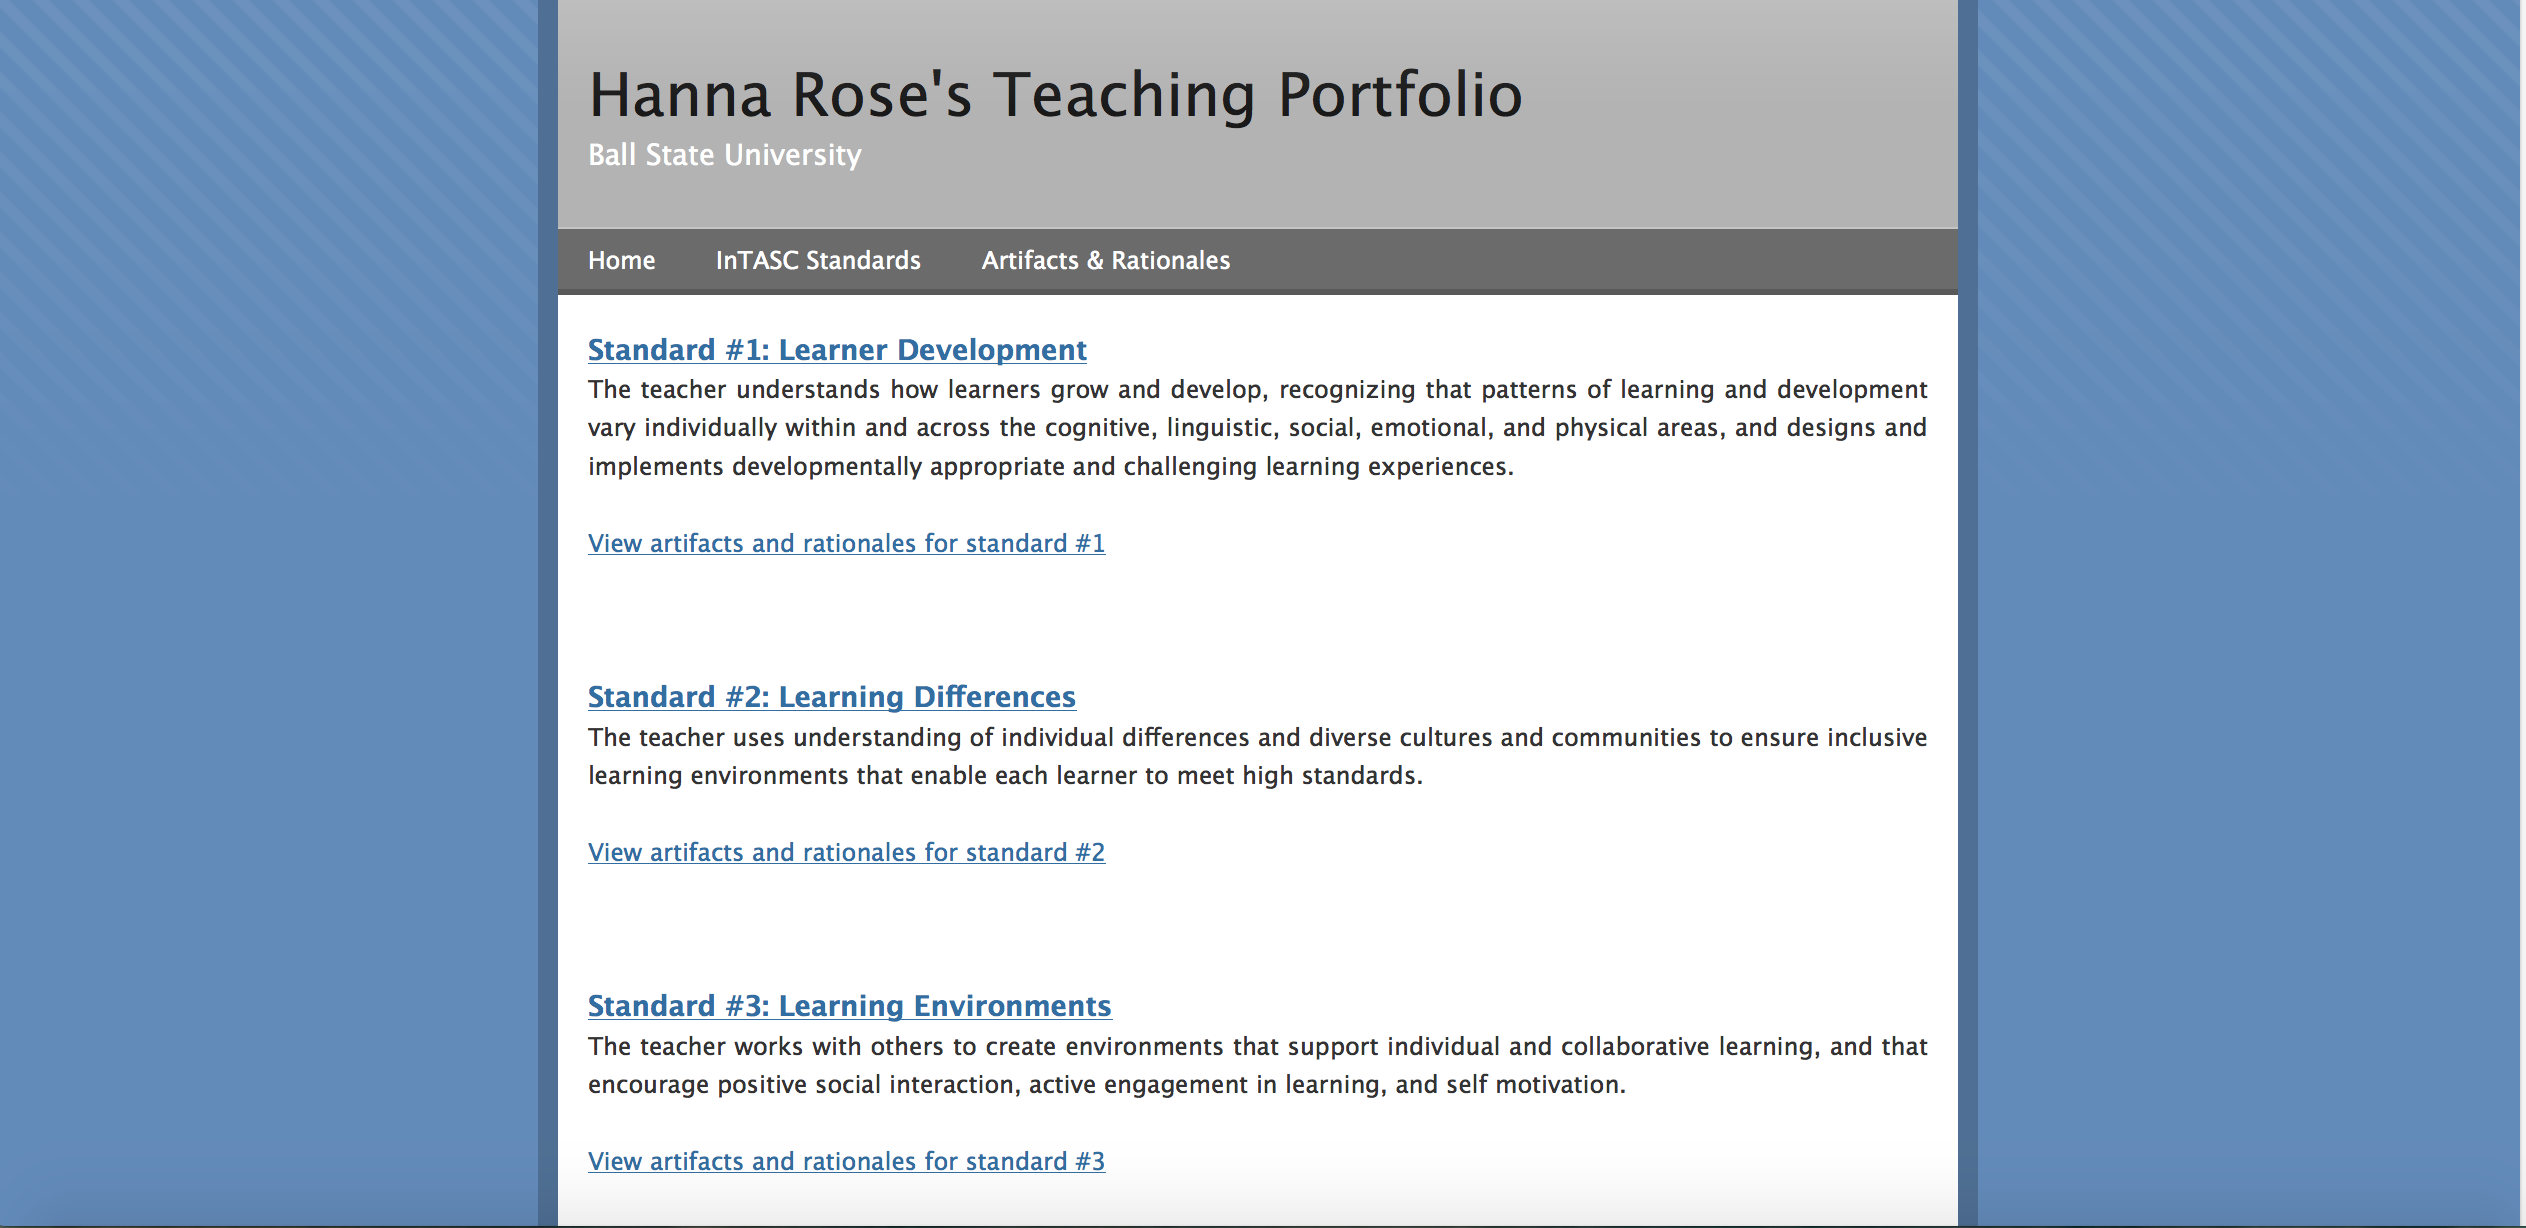Viewport: 2526px width, 1228px height.
Task: View artifacts and rationales for standard #3
Action: coord(846,1161)
